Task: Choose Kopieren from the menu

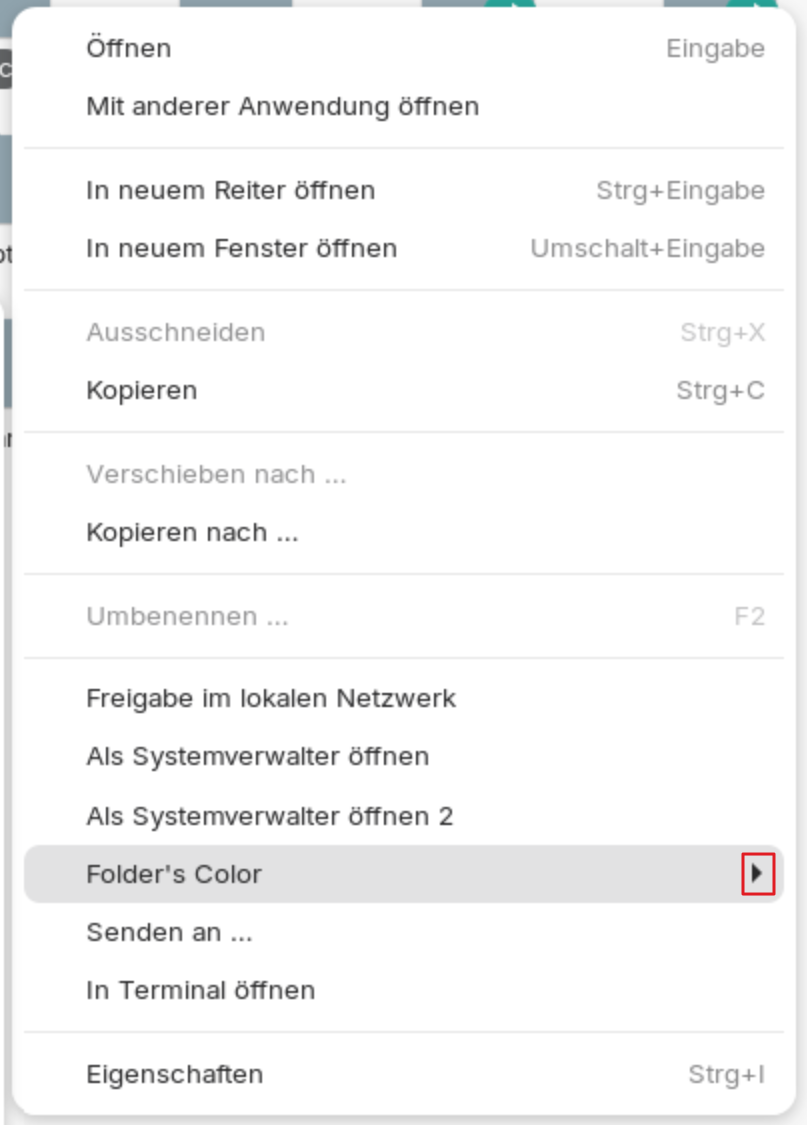Action: click(142, 390)
